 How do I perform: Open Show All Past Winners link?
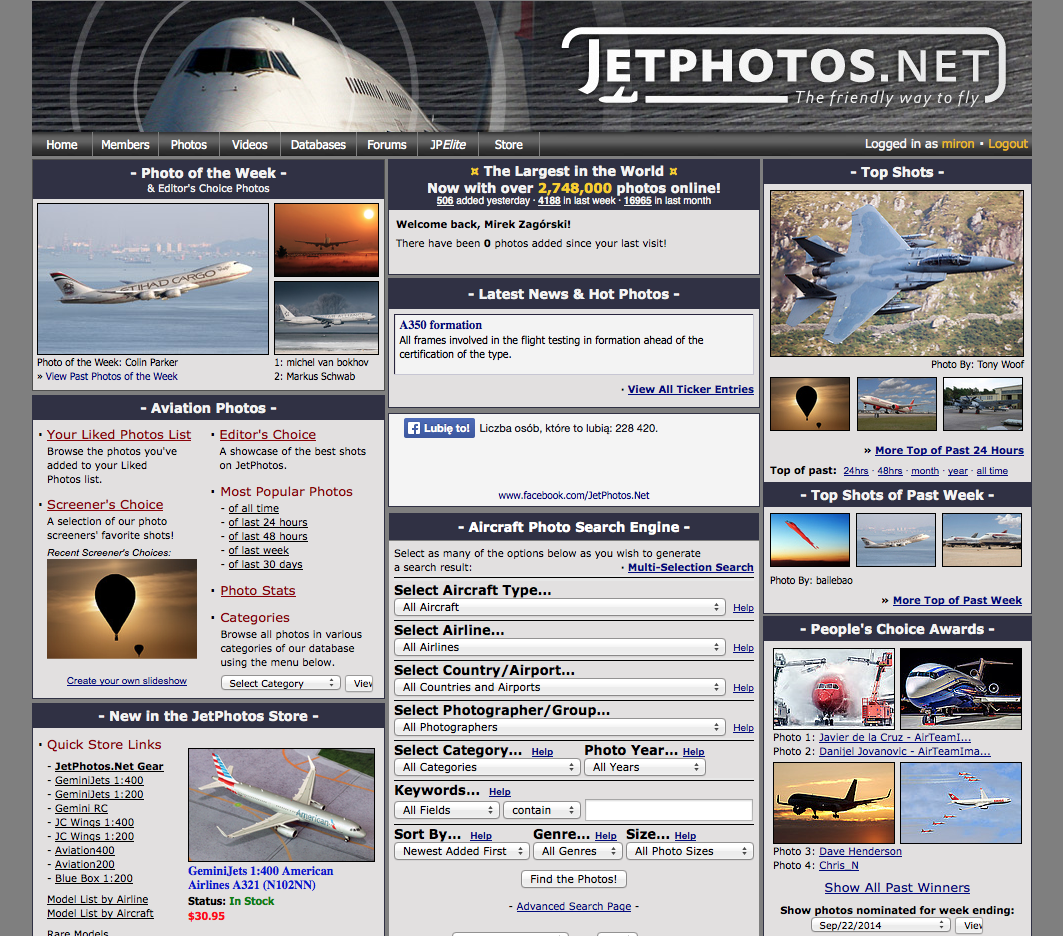click(x=897, y=887)
